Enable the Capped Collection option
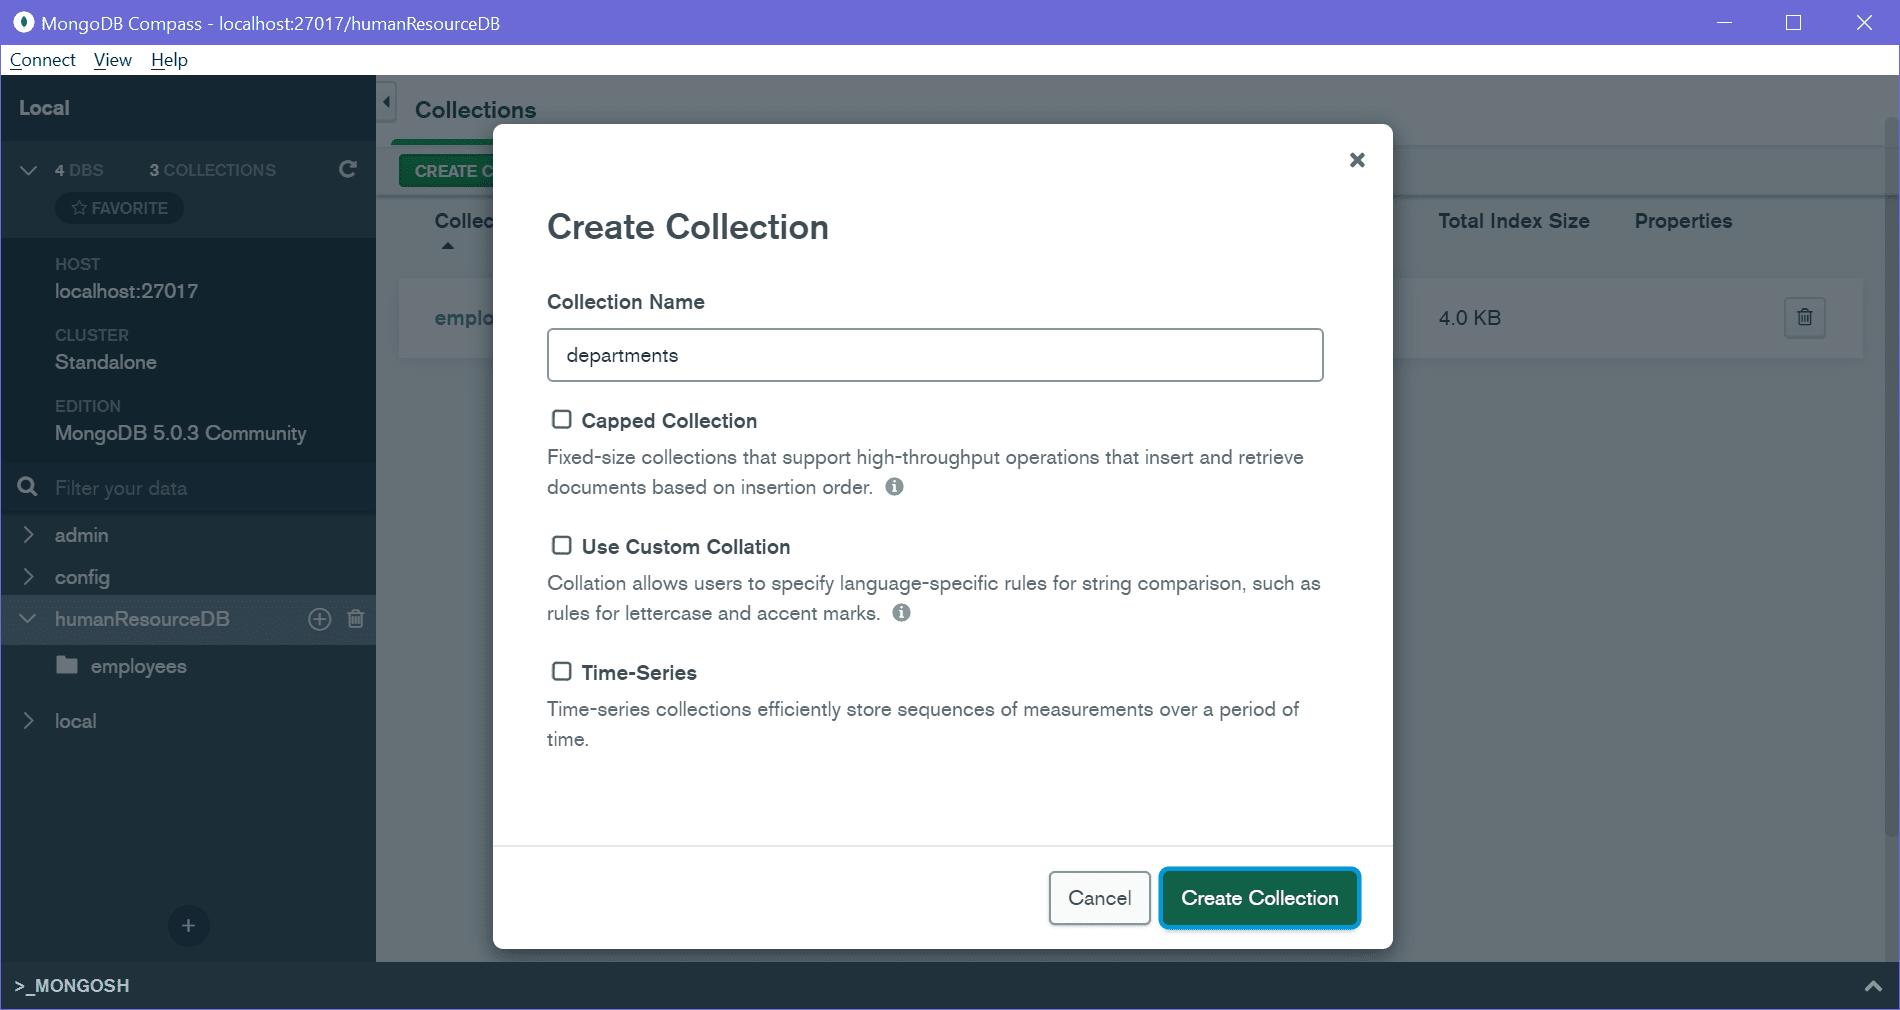This screenshot has width=1900, height=1010. click(x=561, y=420)
